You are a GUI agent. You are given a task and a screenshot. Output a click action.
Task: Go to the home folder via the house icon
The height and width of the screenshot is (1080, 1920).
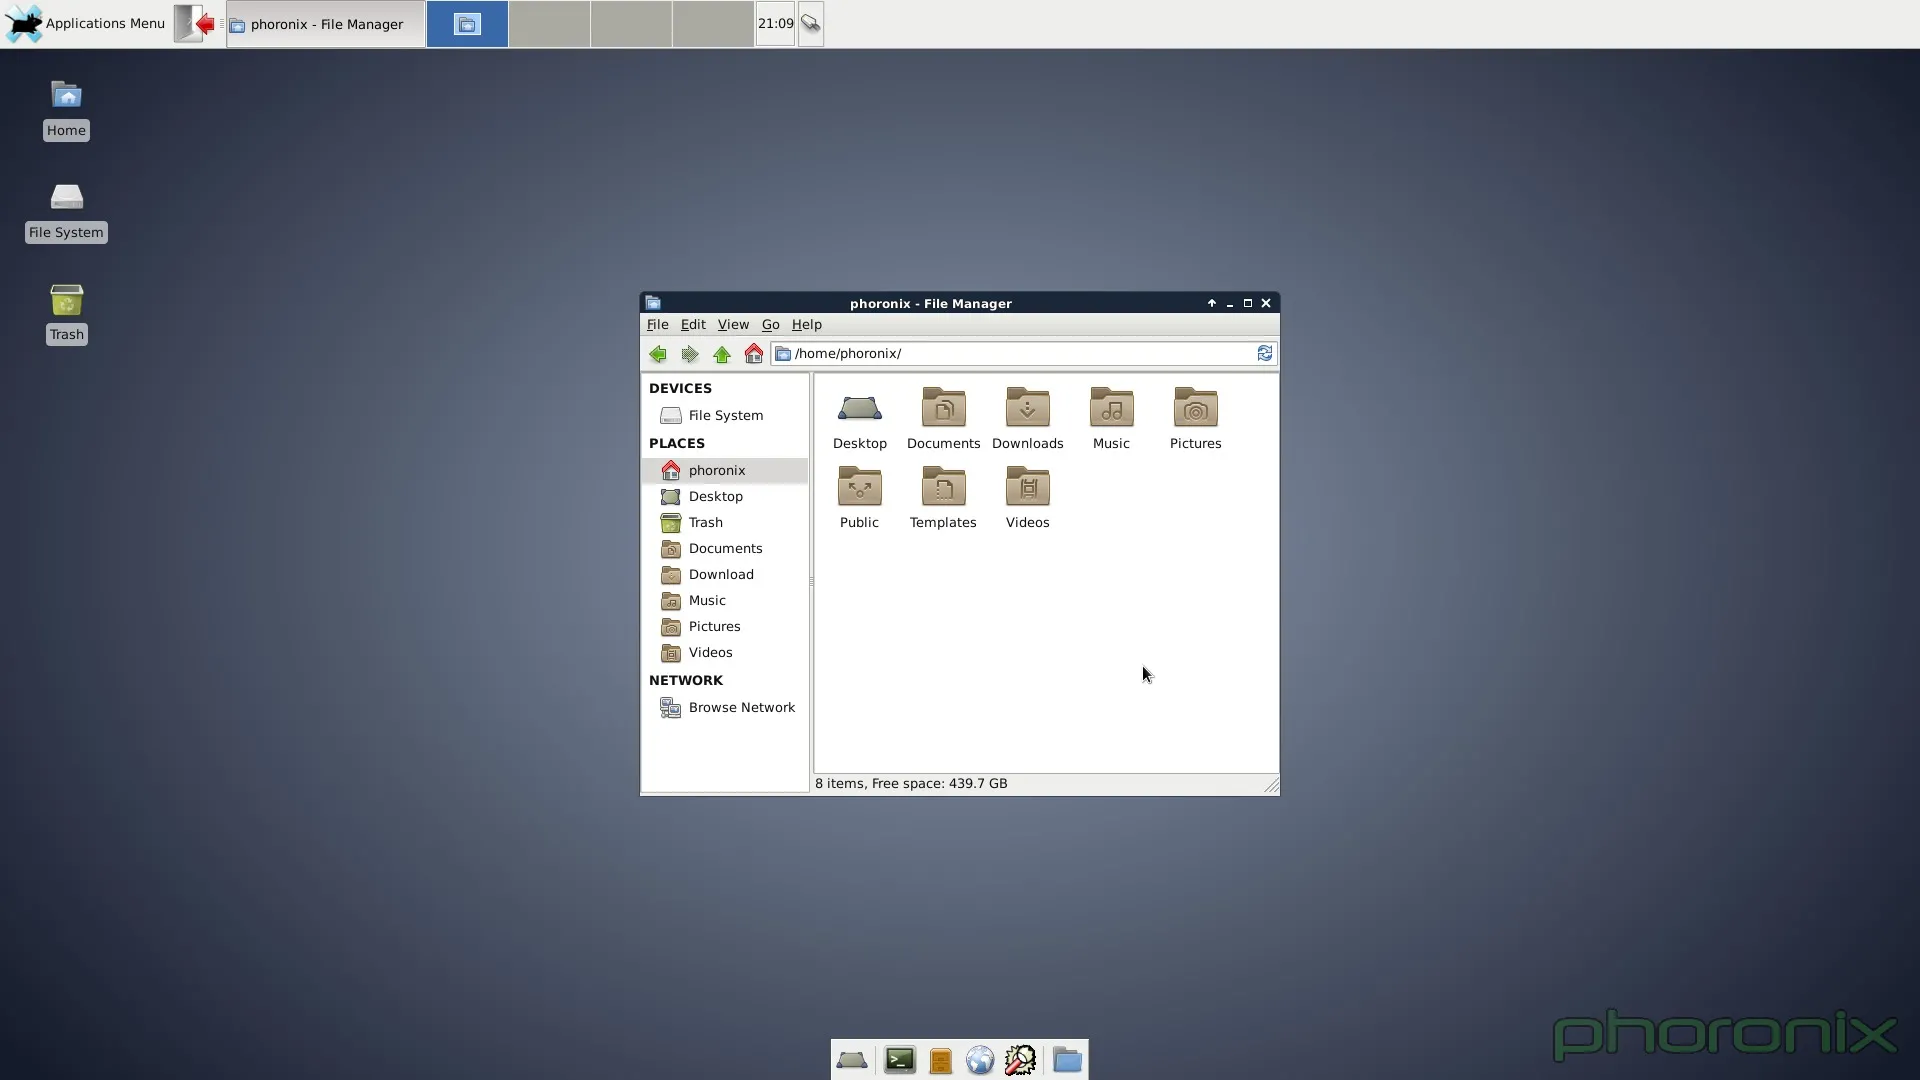click(753, 354)
